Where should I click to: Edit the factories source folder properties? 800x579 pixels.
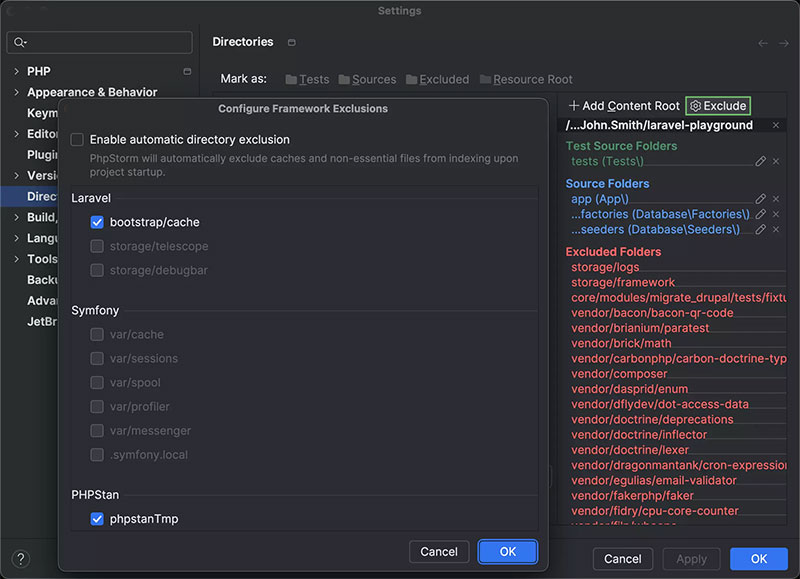coord(761,214)
